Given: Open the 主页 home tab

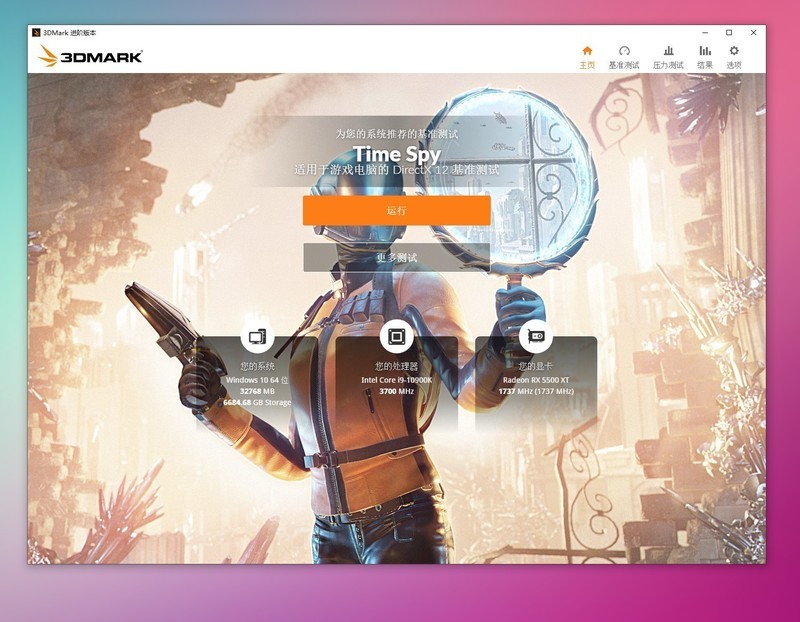Looking at the screenshot, I should (587, 57).
